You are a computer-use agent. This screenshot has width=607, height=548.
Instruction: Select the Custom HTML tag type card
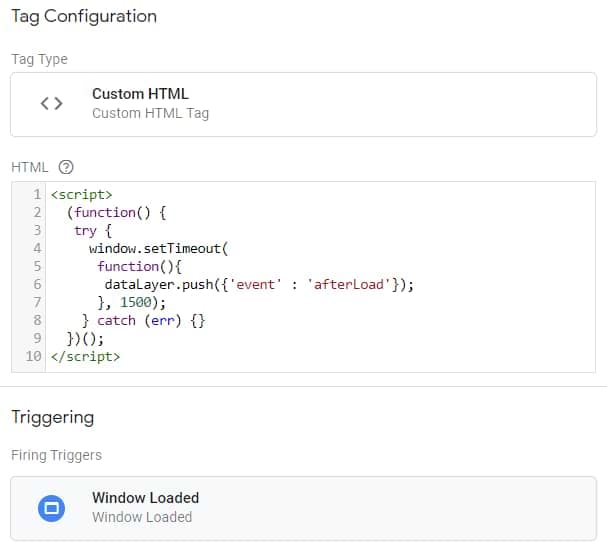(x=302, y=103)
